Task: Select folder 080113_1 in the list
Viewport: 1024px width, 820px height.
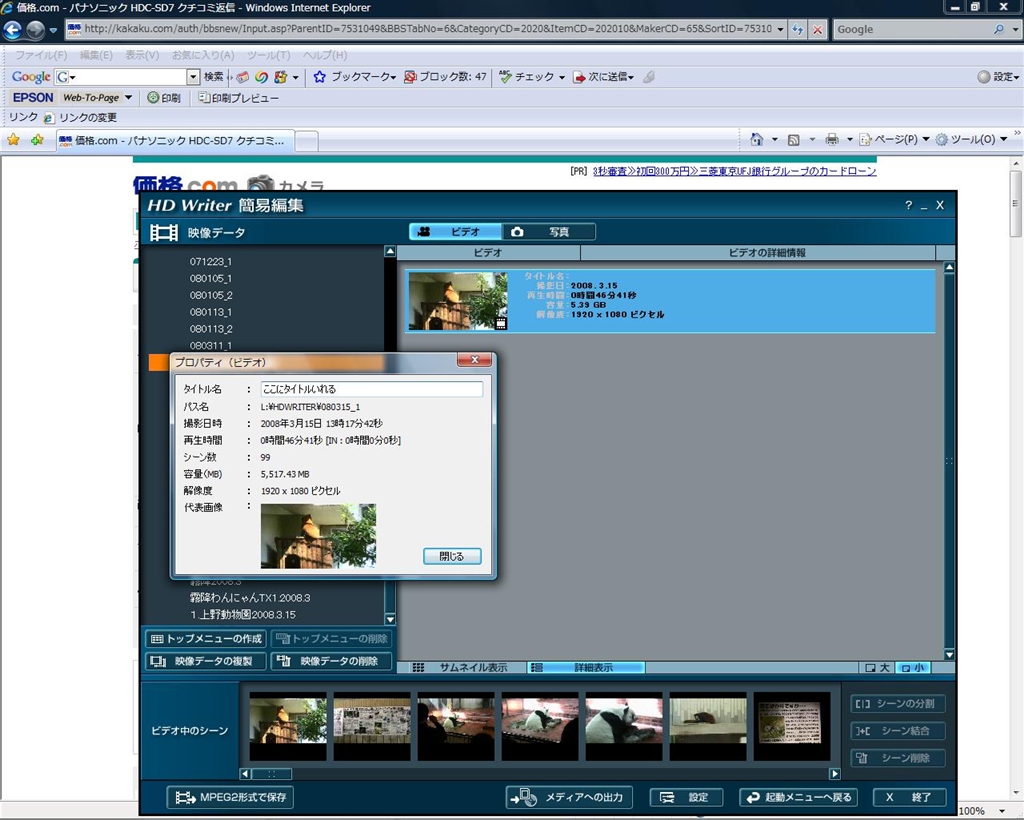Action: pos(210,312)
